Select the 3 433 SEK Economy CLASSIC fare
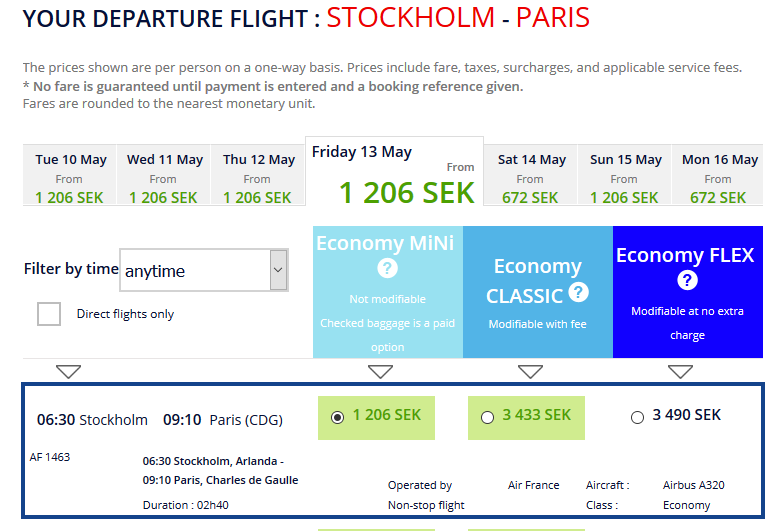 (487, 418)
